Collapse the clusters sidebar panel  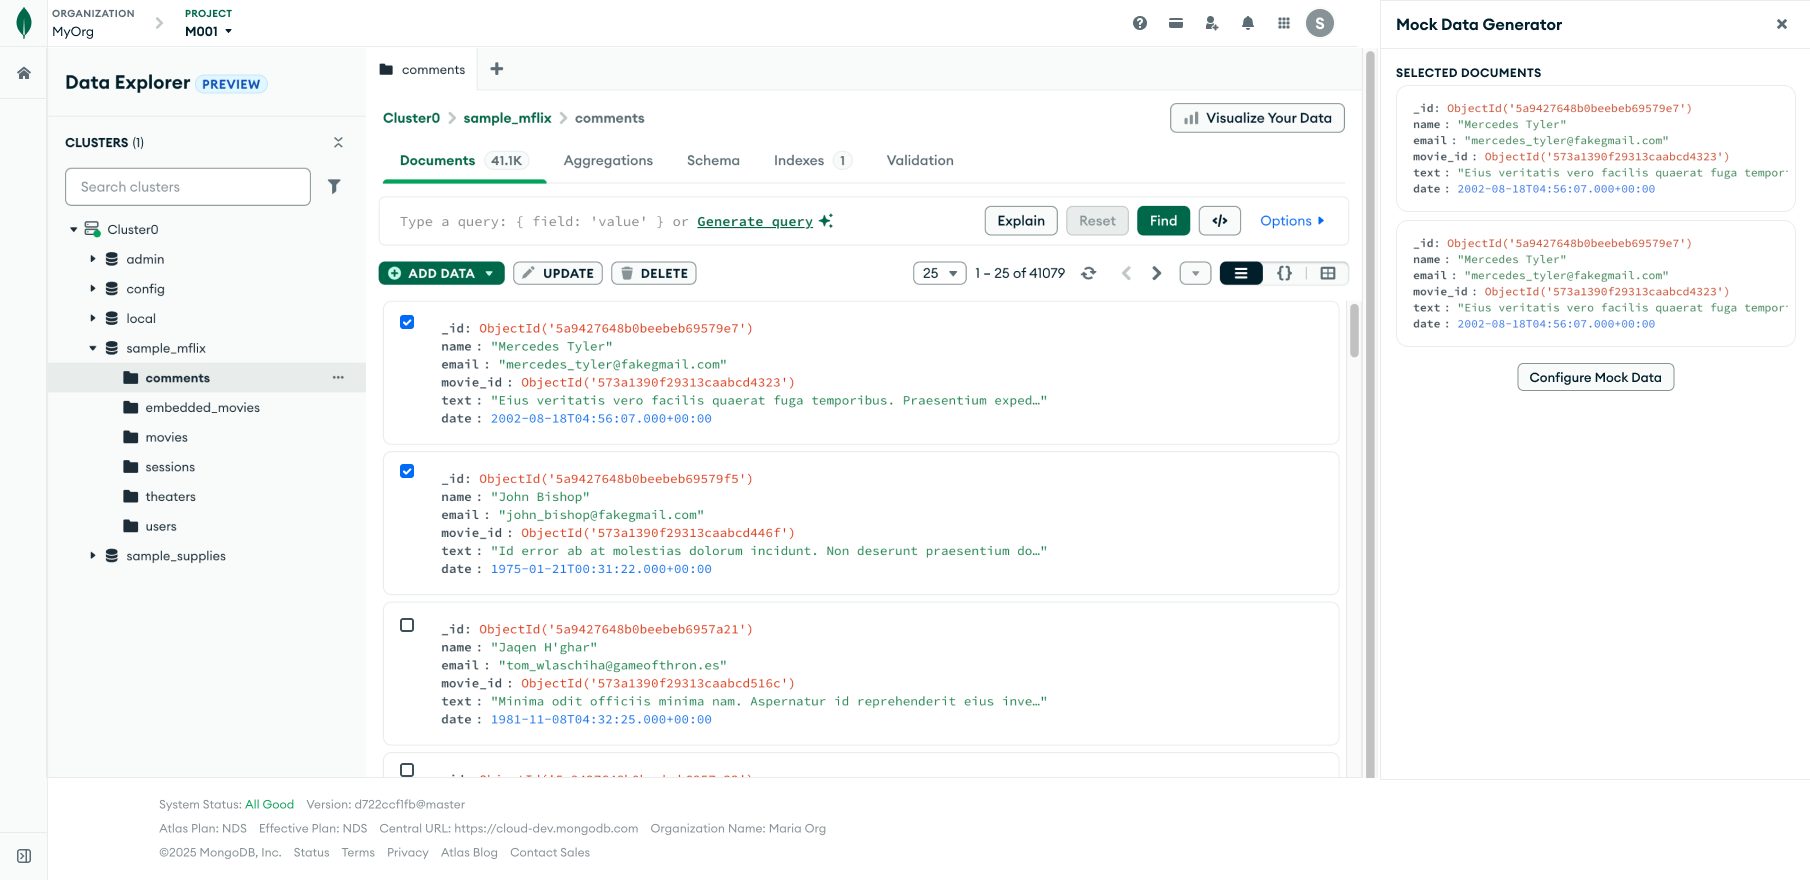click(338, 143)
